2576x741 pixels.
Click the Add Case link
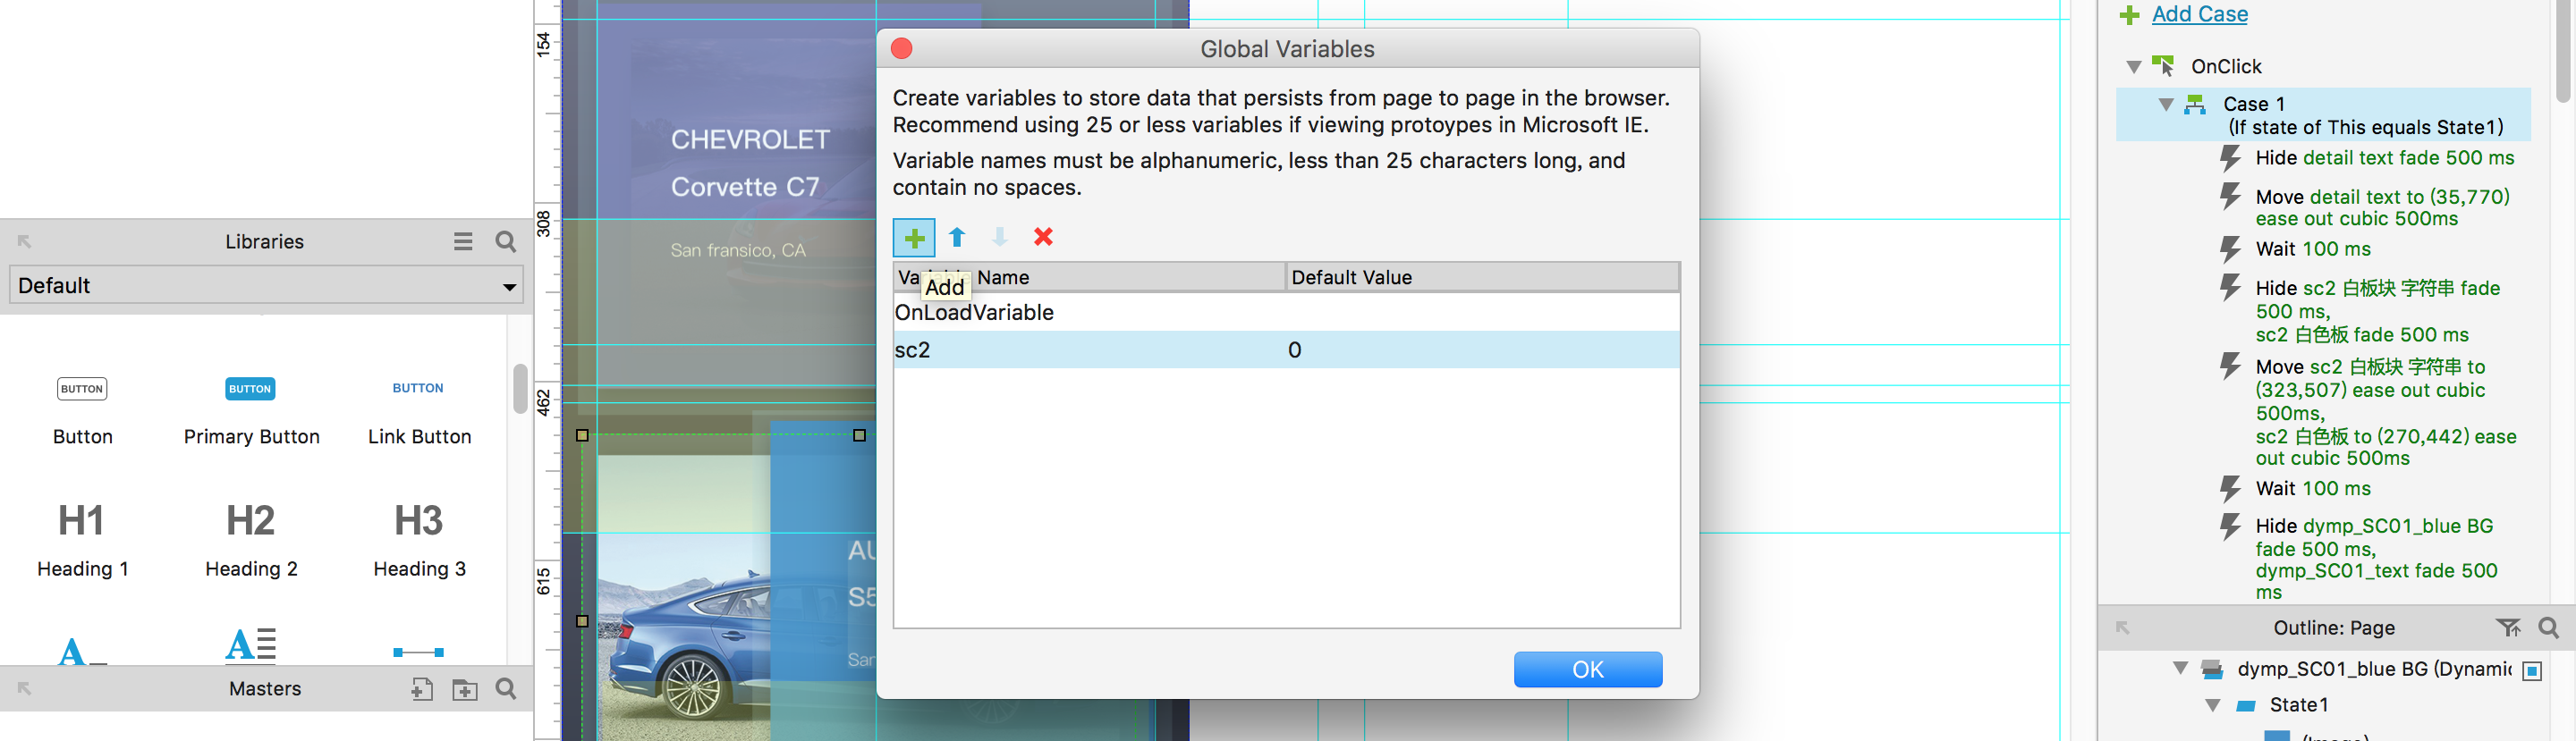tap(2199, 14)
